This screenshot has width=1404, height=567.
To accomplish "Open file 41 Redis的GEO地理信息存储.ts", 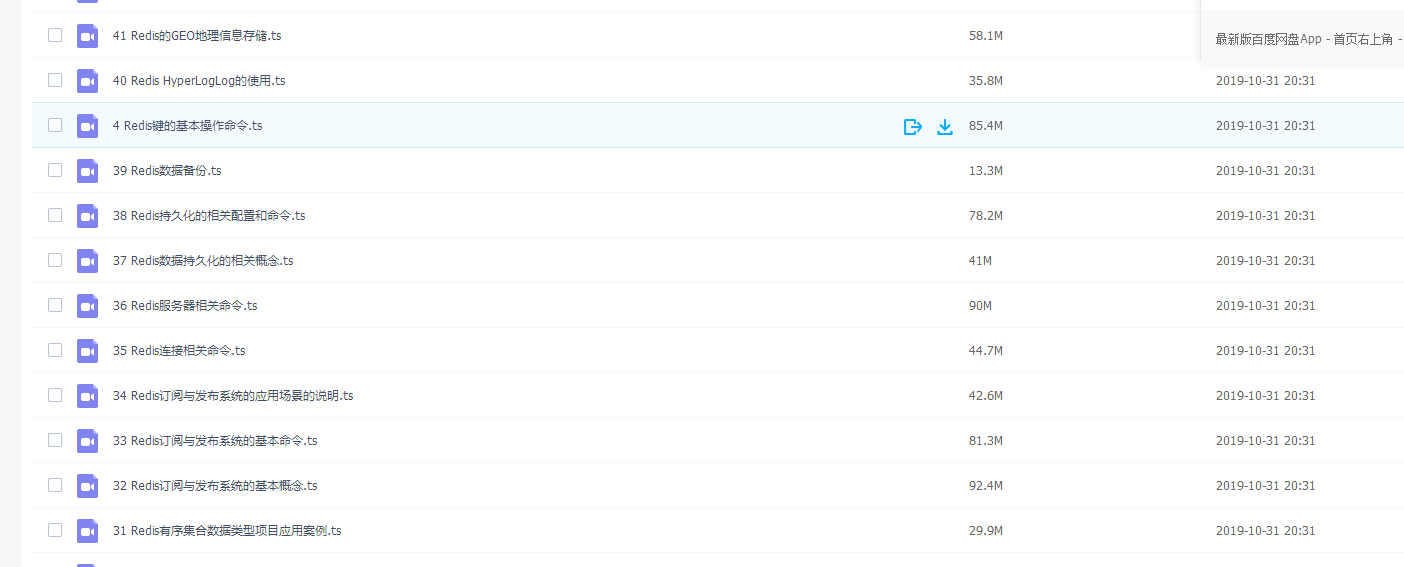I will pos(197,36).
